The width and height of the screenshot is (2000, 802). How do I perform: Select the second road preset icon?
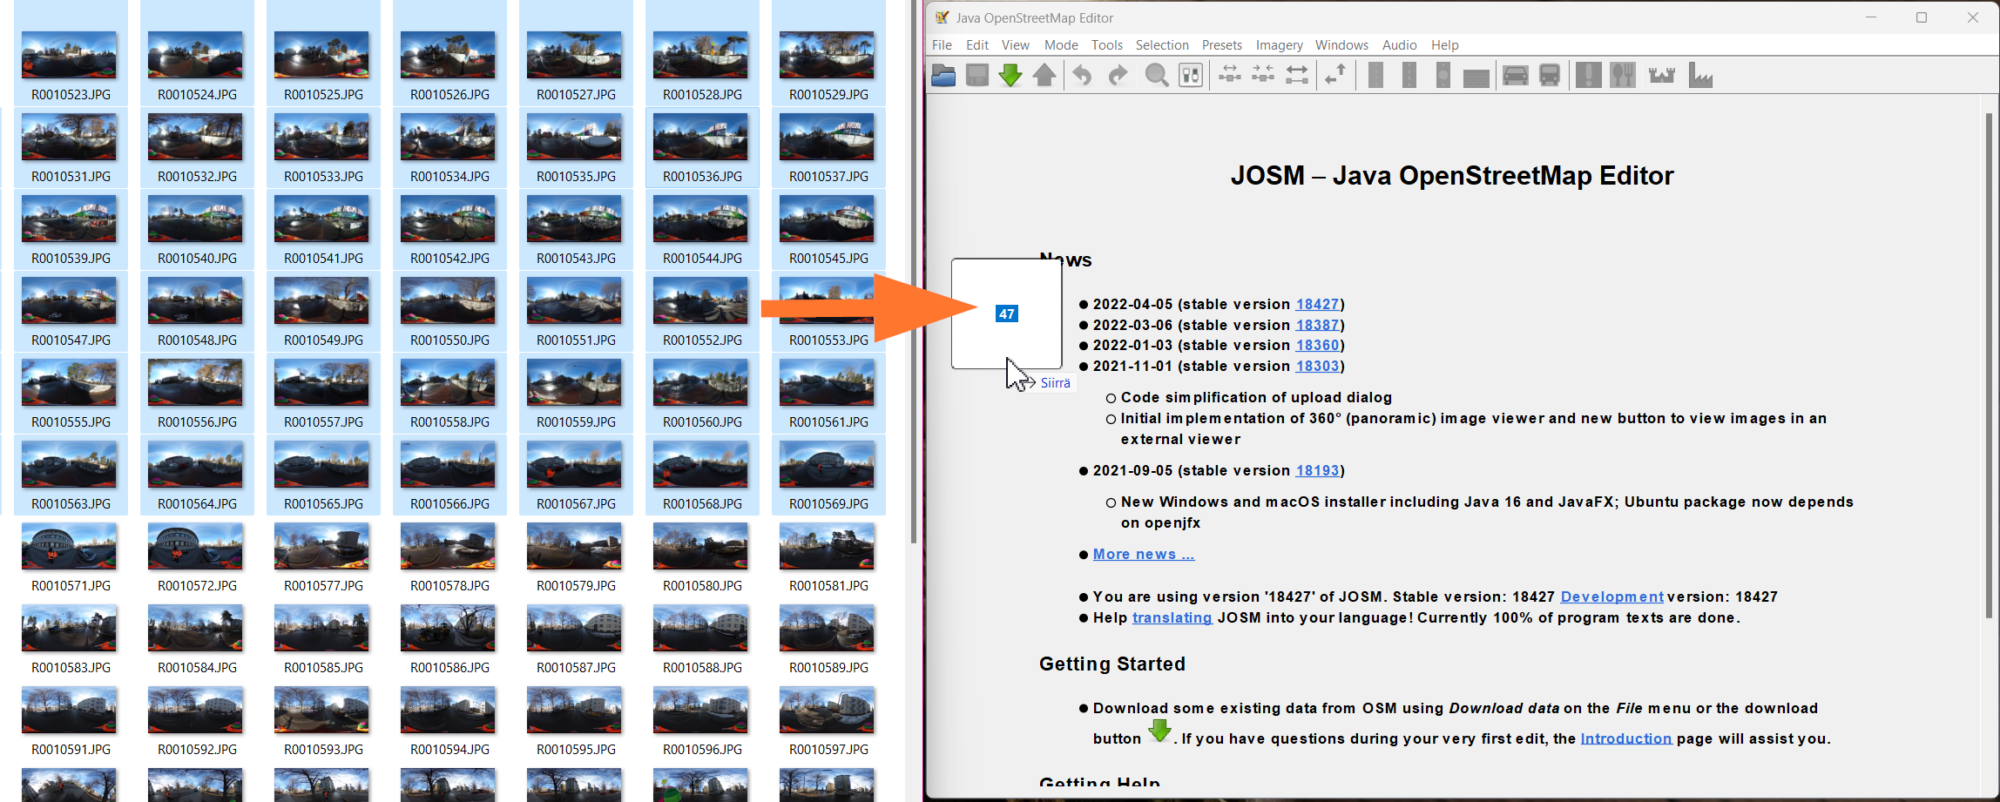click(x=1409, y=75)
